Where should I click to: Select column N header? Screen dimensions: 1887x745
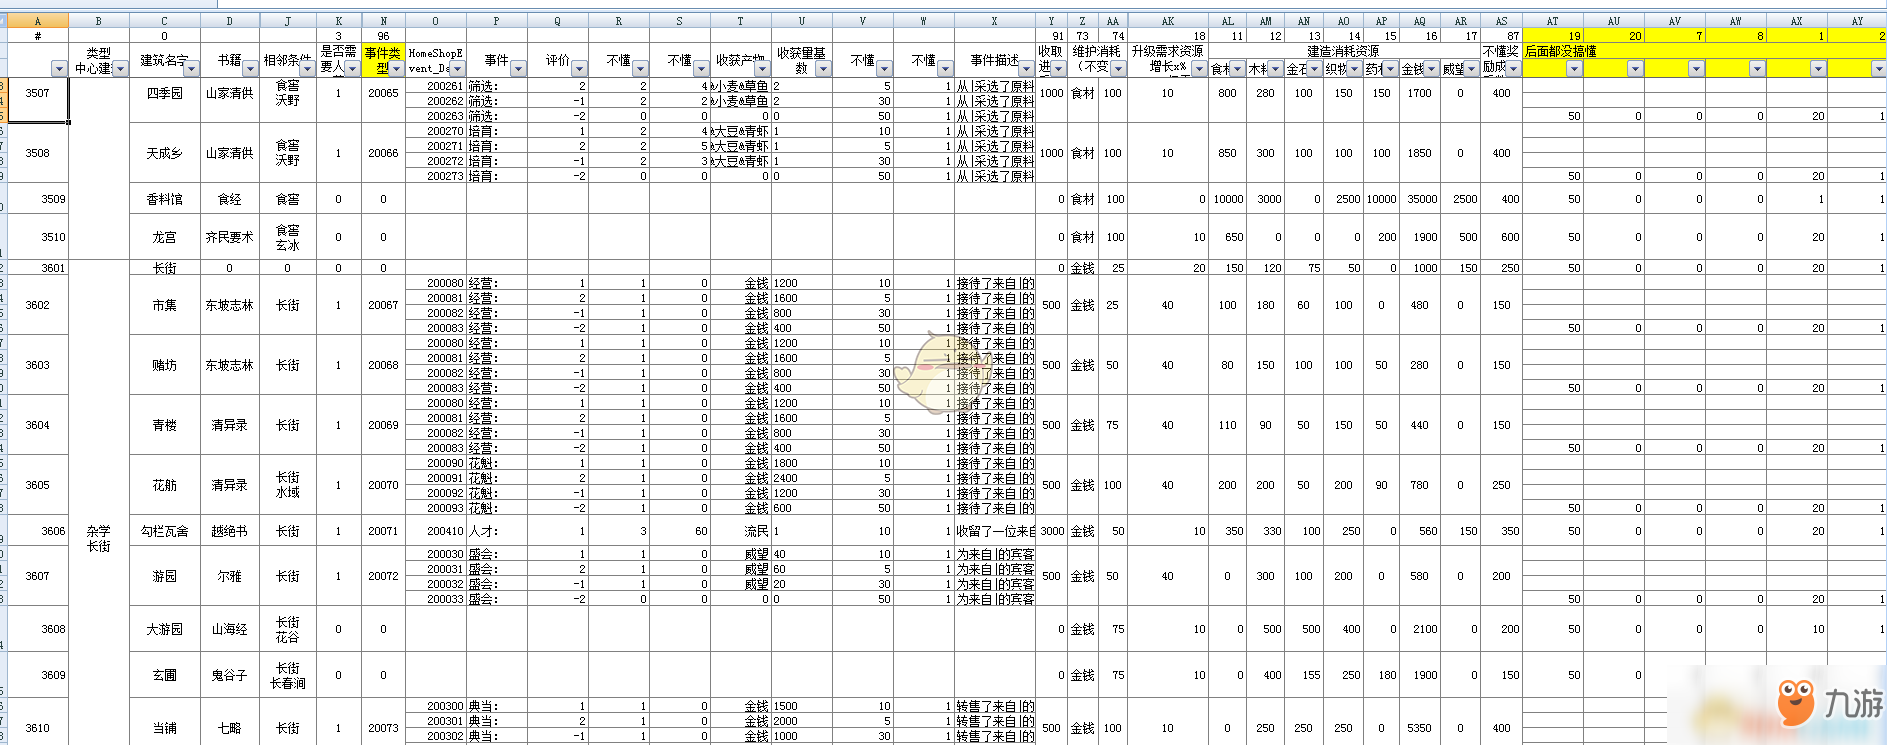pyautogui.click(x=383, y=21)
